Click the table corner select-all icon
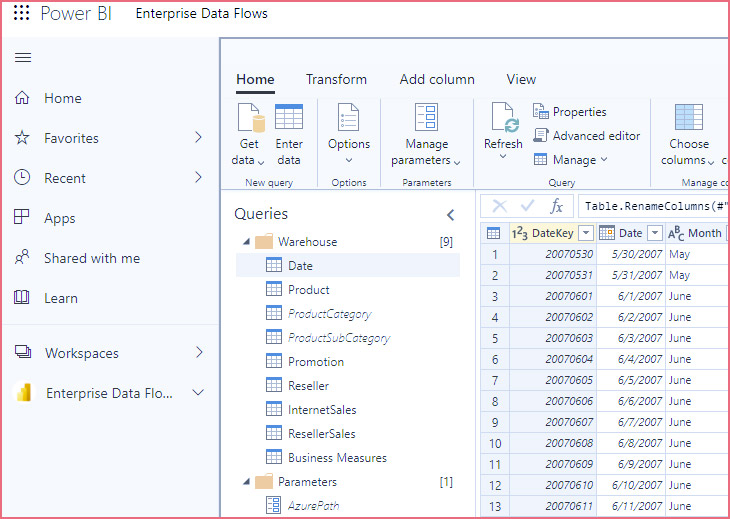This screenshot has width=730, height=519. pos(493,233)
